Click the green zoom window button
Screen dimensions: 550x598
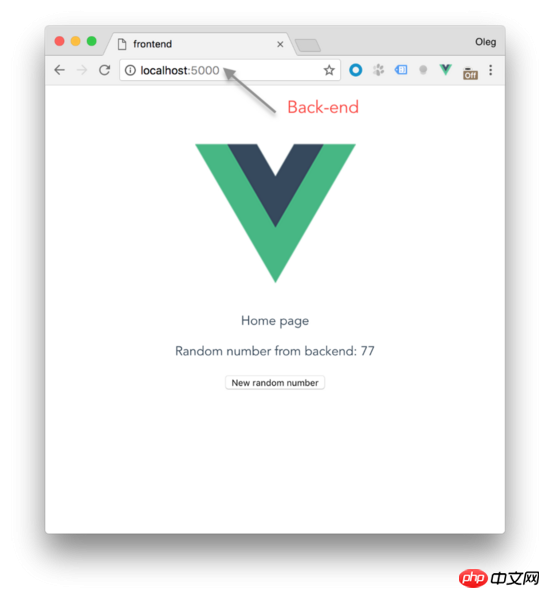point(92,41)
